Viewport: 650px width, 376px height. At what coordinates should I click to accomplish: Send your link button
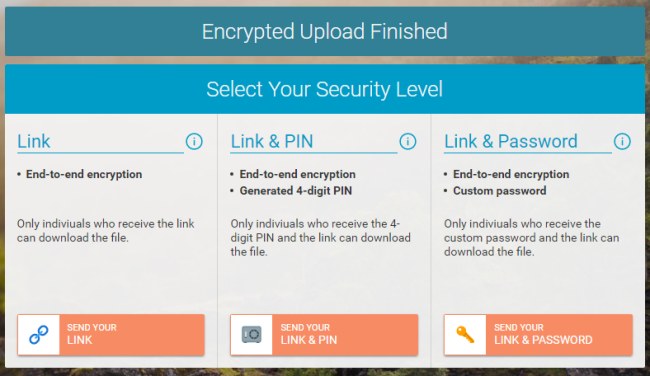pyautogui.click(x=111, y=335)
